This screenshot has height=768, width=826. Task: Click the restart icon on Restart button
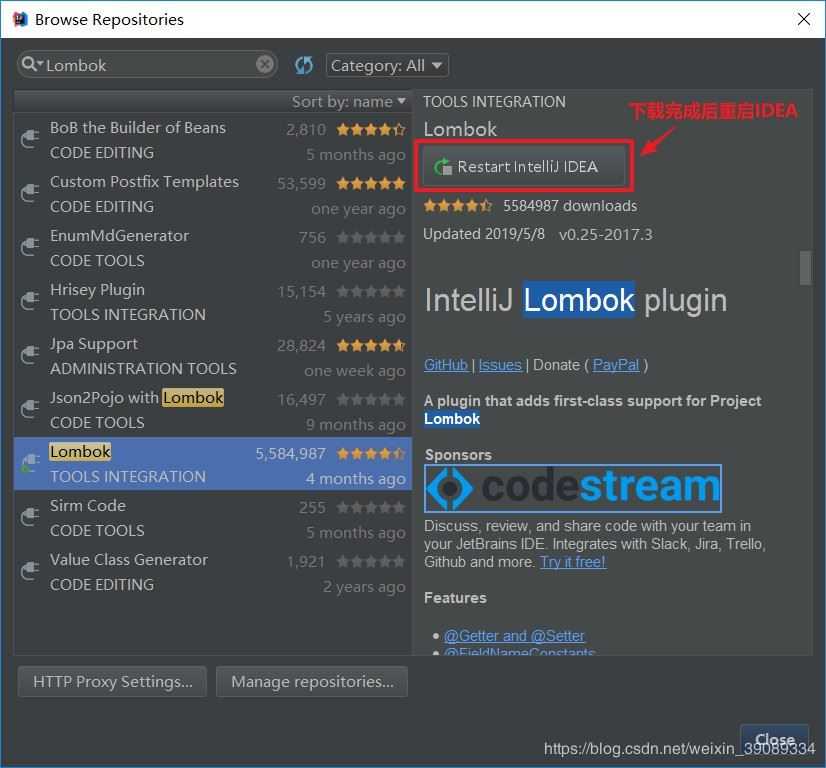pyautogui.click(x=443, y=167)
